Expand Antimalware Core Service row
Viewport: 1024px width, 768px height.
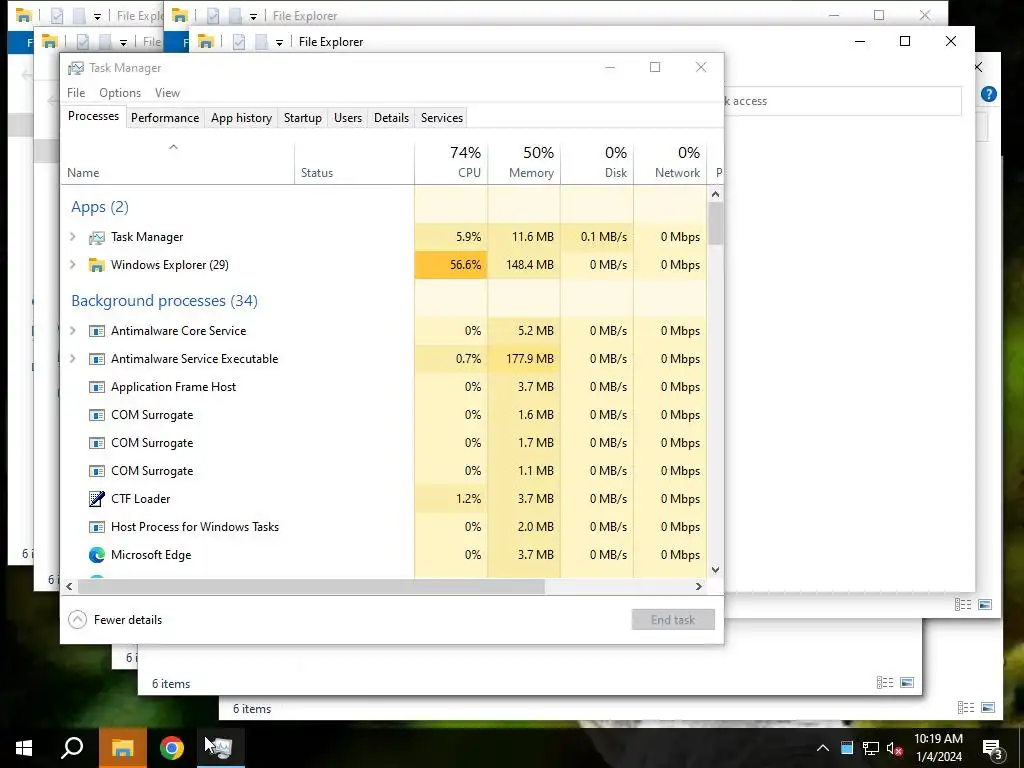[x=72, y=331]
